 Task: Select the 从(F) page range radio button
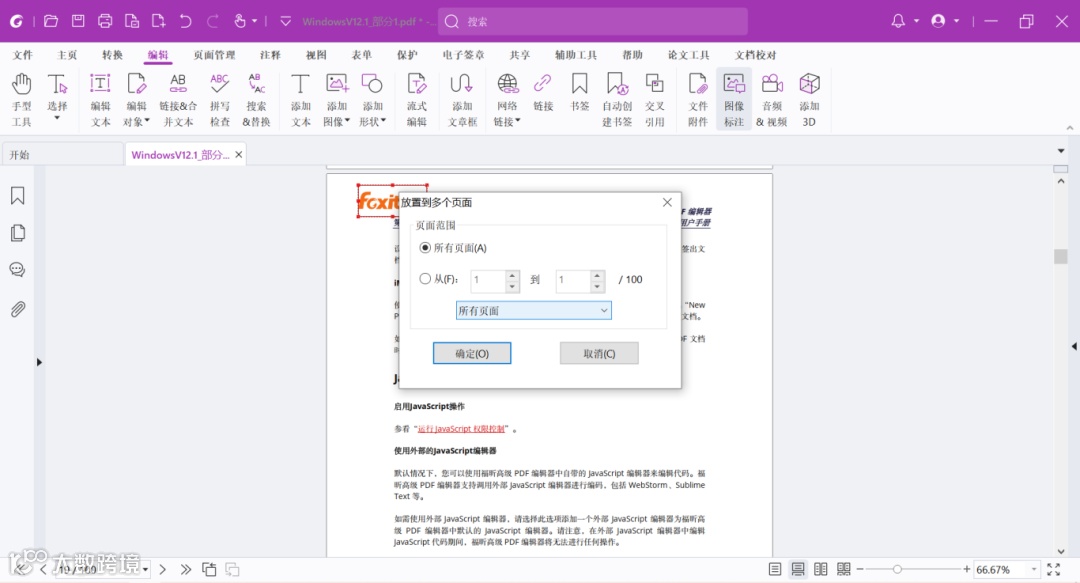425,279
